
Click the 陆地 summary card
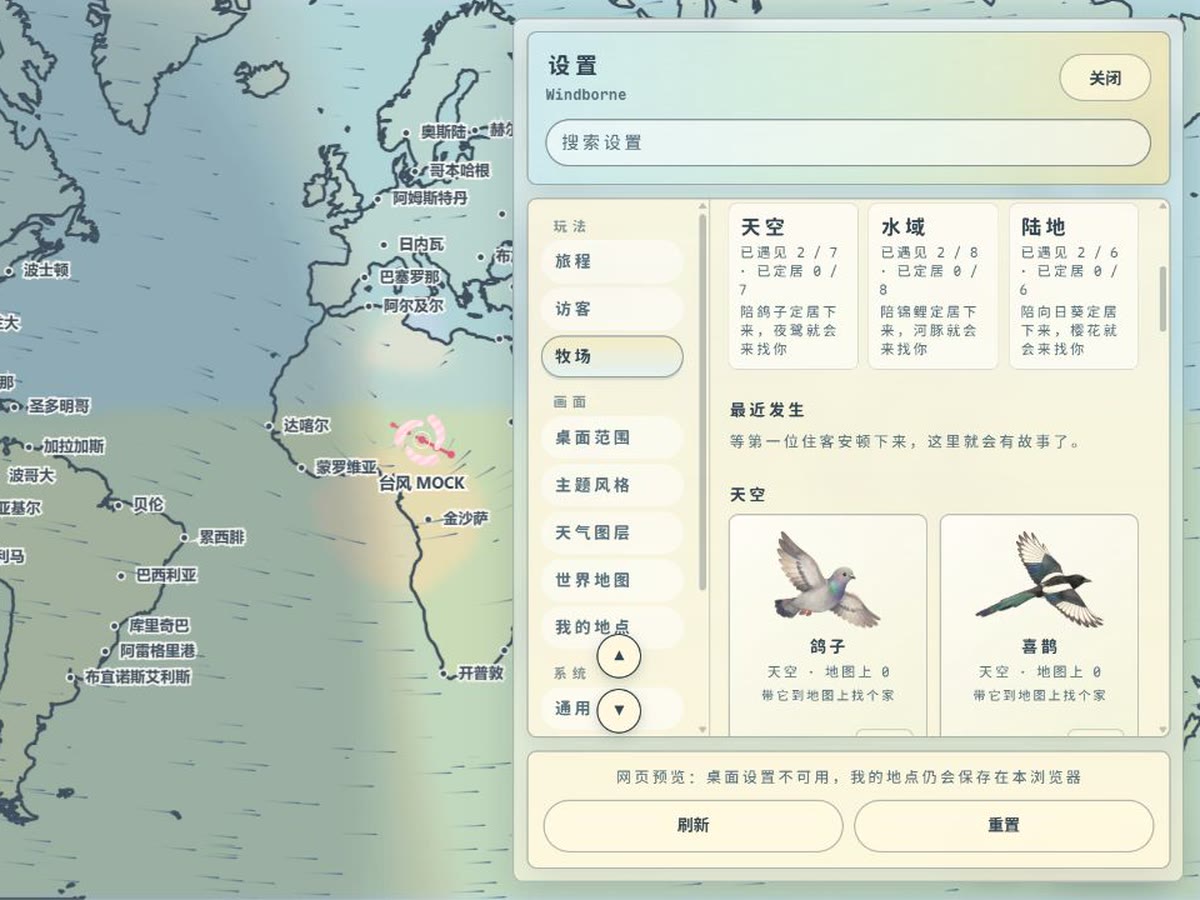point(1073,286)
